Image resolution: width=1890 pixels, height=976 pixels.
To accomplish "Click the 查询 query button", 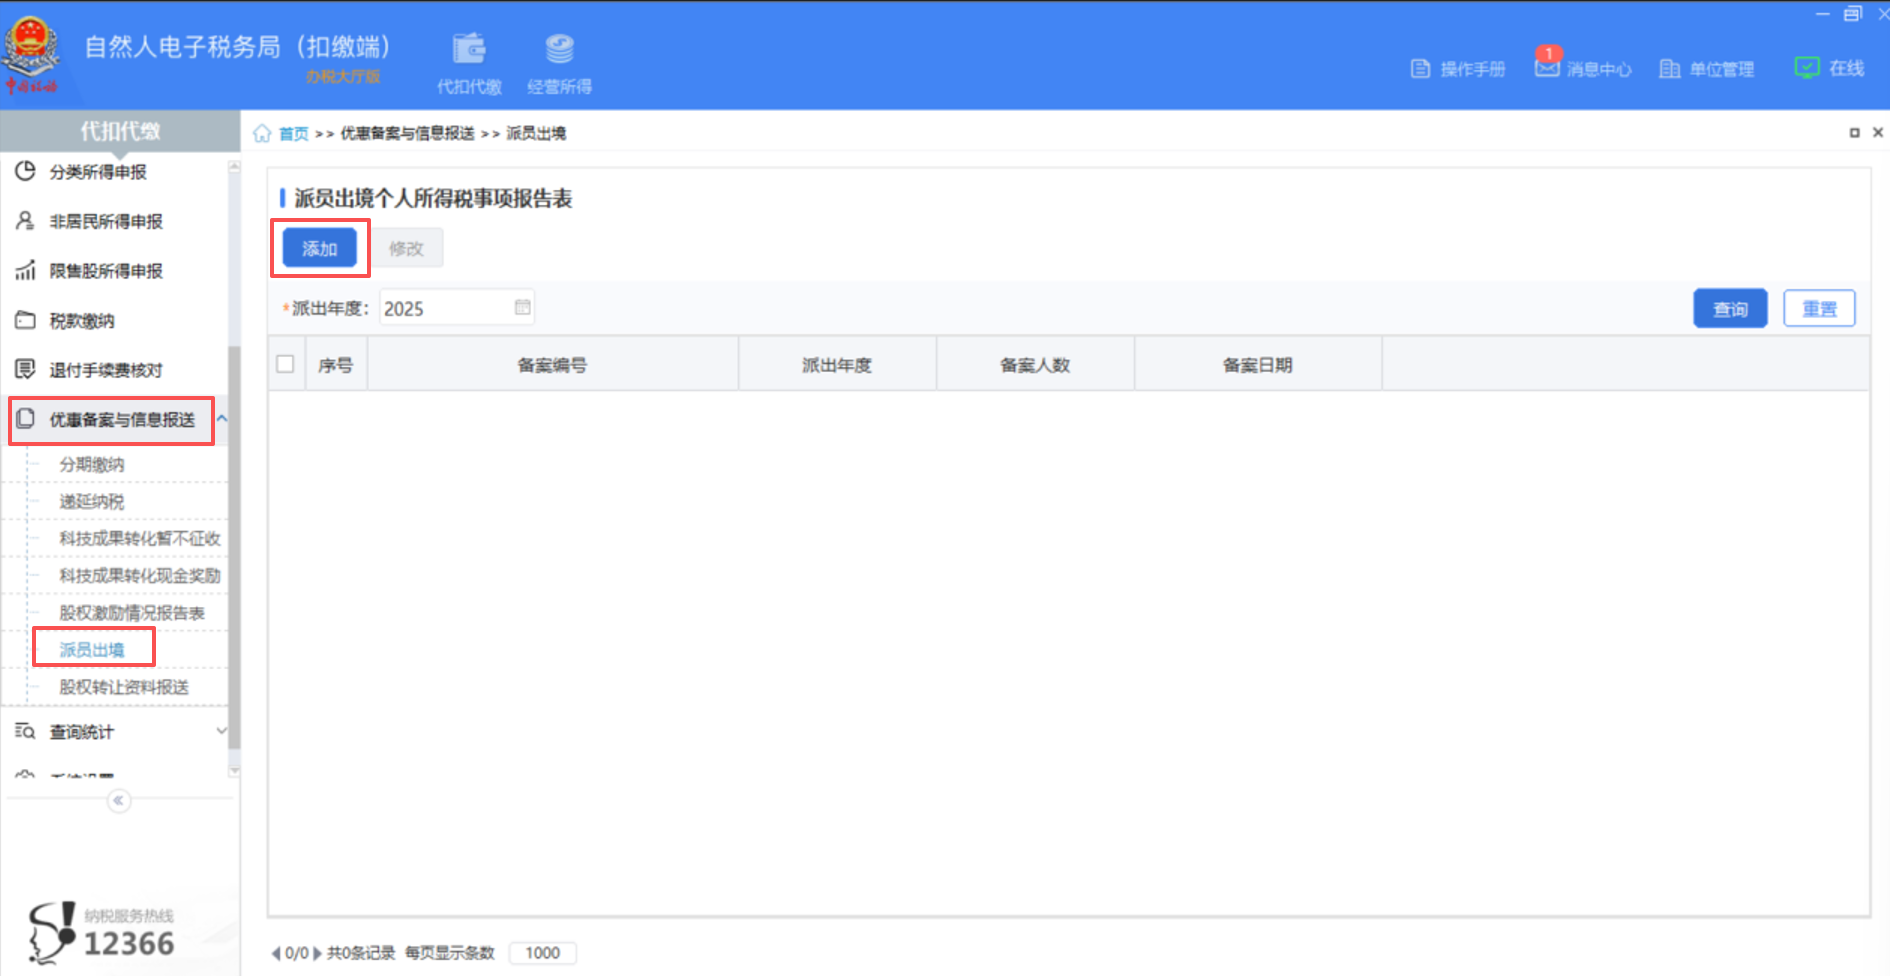I will click(1729, 308).
